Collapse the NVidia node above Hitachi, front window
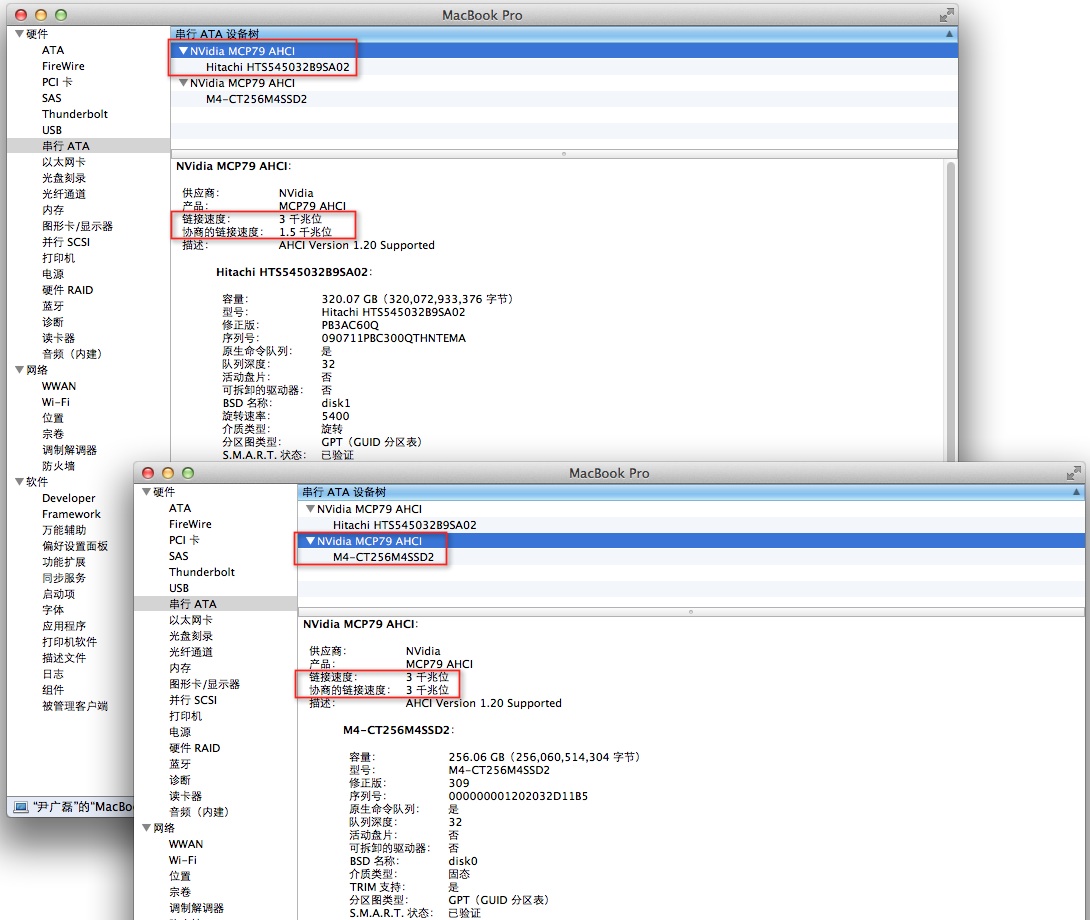Screen dimensions: 1090x920 (311, 509)
